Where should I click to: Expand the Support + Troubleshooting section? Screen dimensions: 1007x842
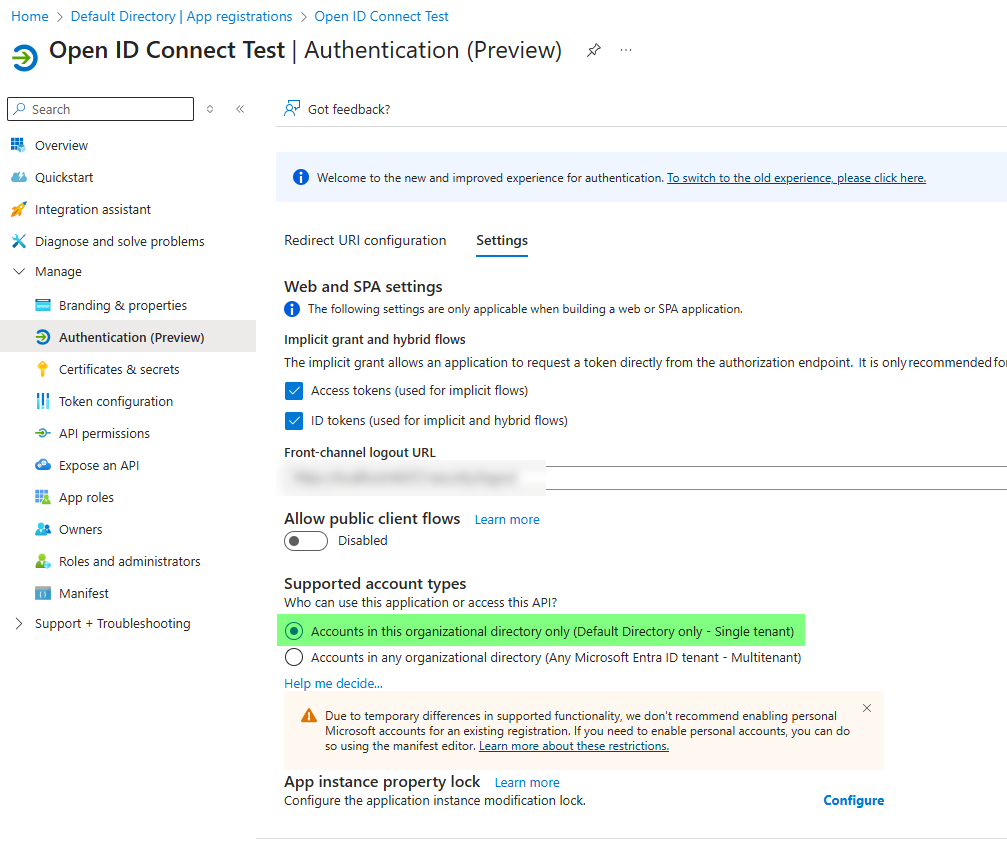[x=18, y=623]
